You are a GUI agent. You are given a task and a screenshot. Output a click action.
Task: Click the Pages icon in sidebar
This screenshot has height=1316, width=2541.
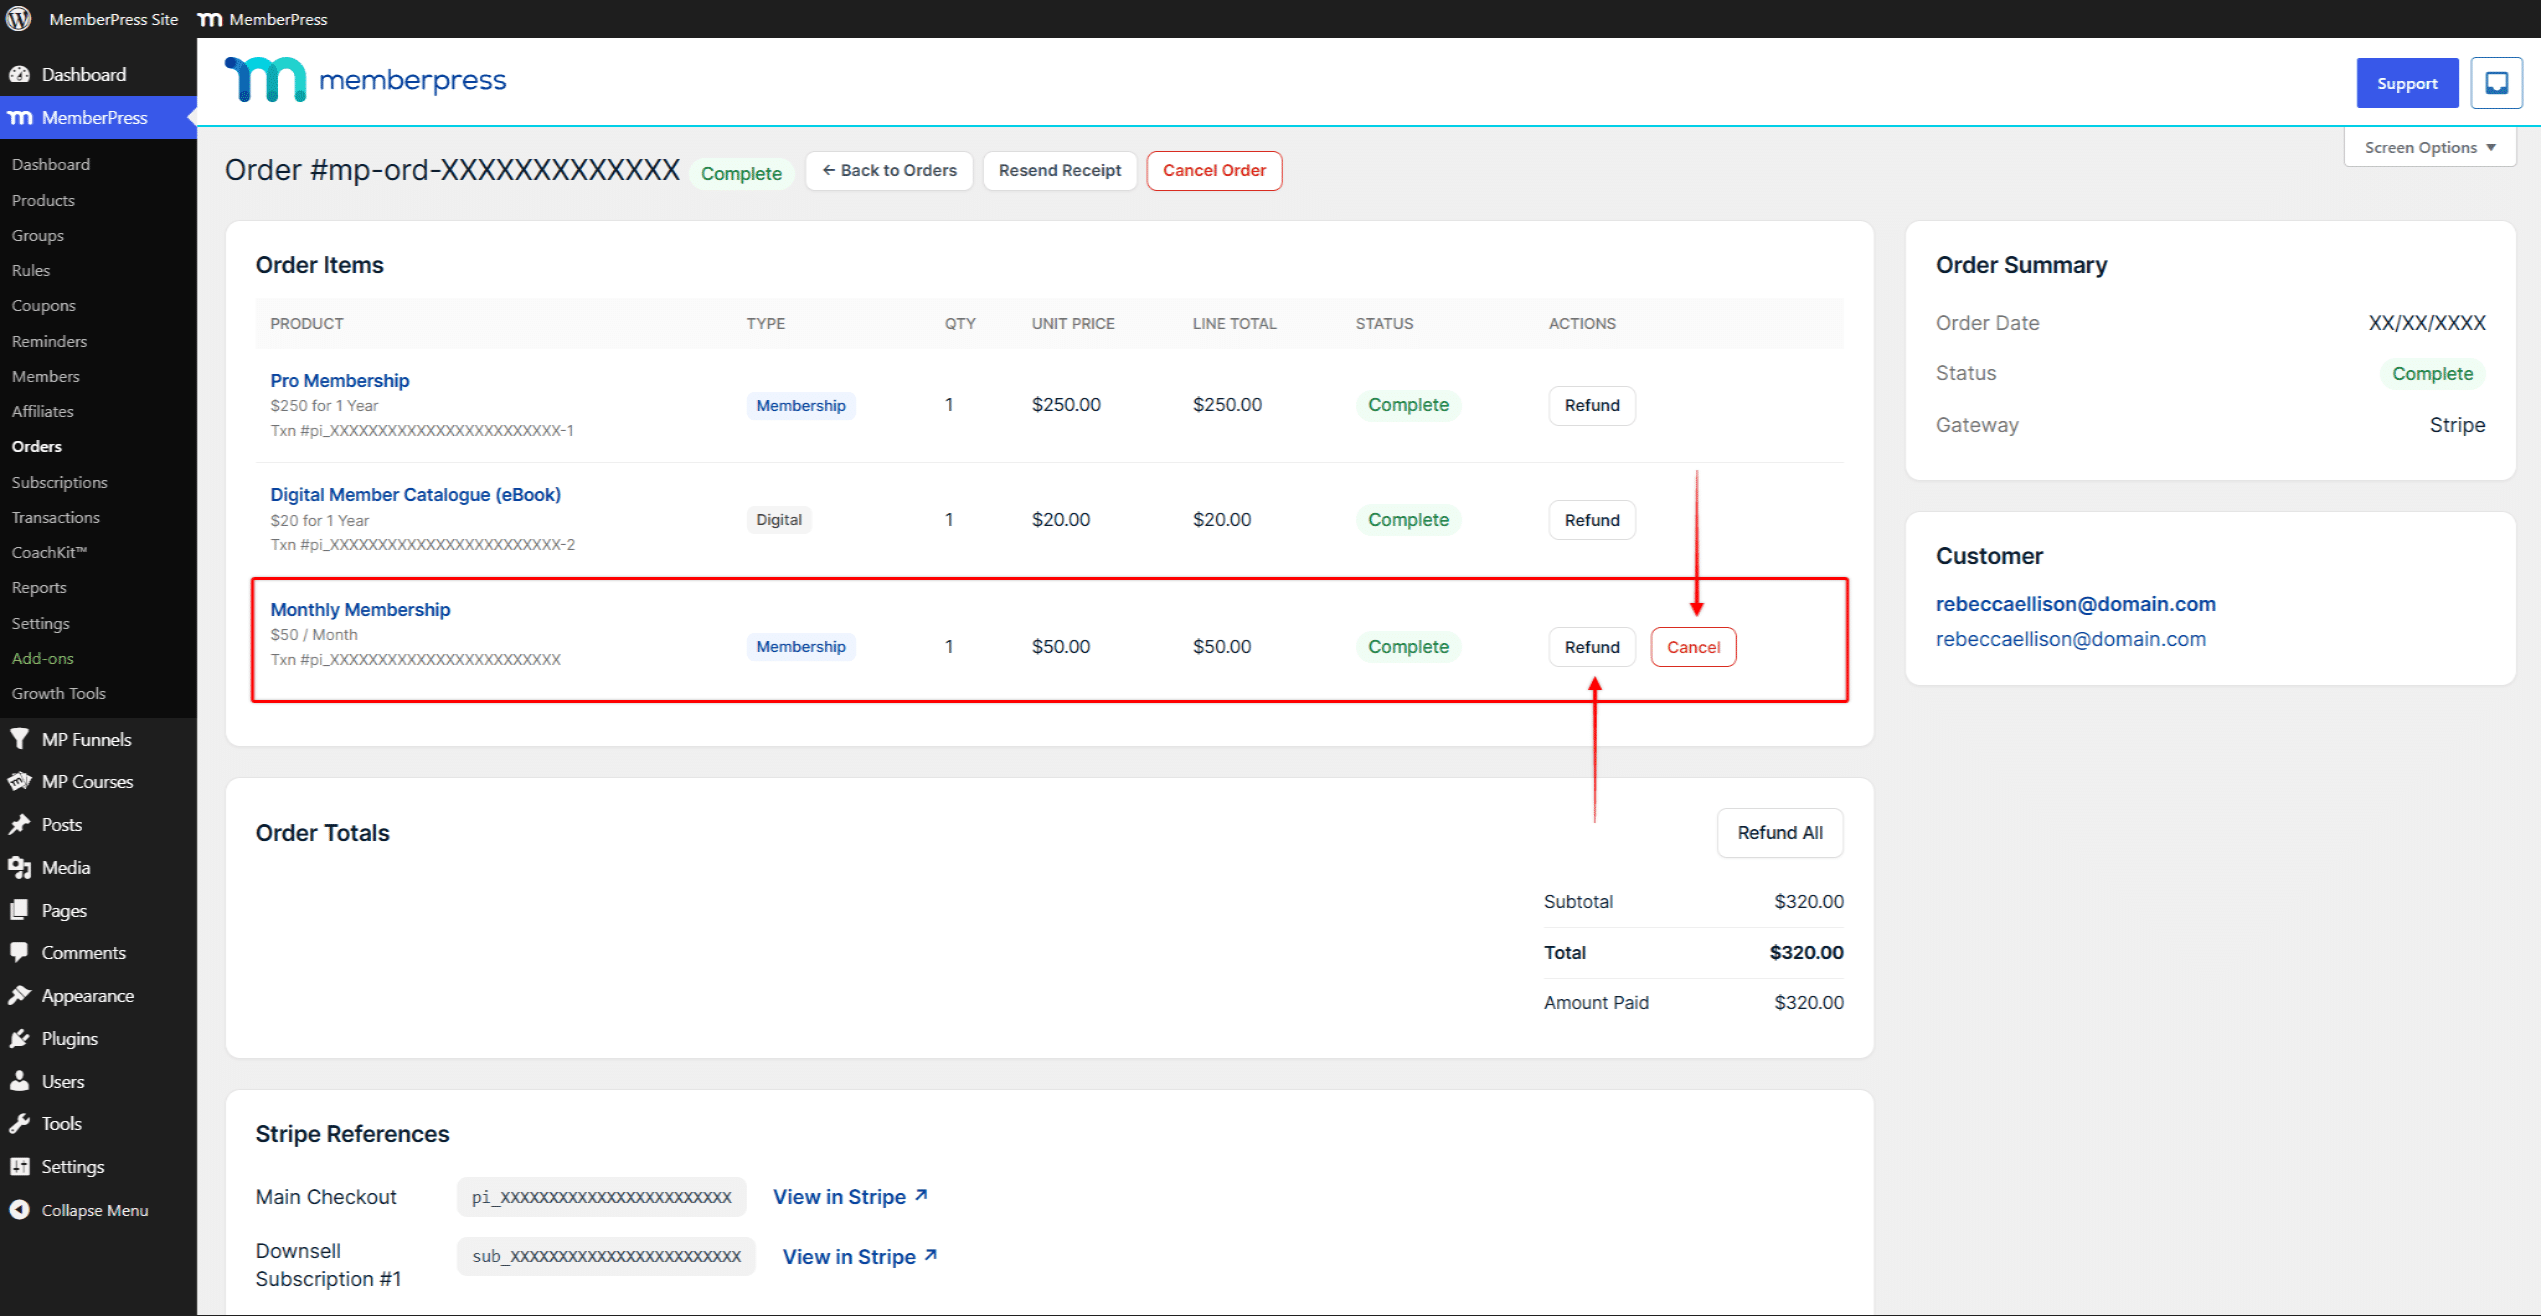tap(19, 910)
